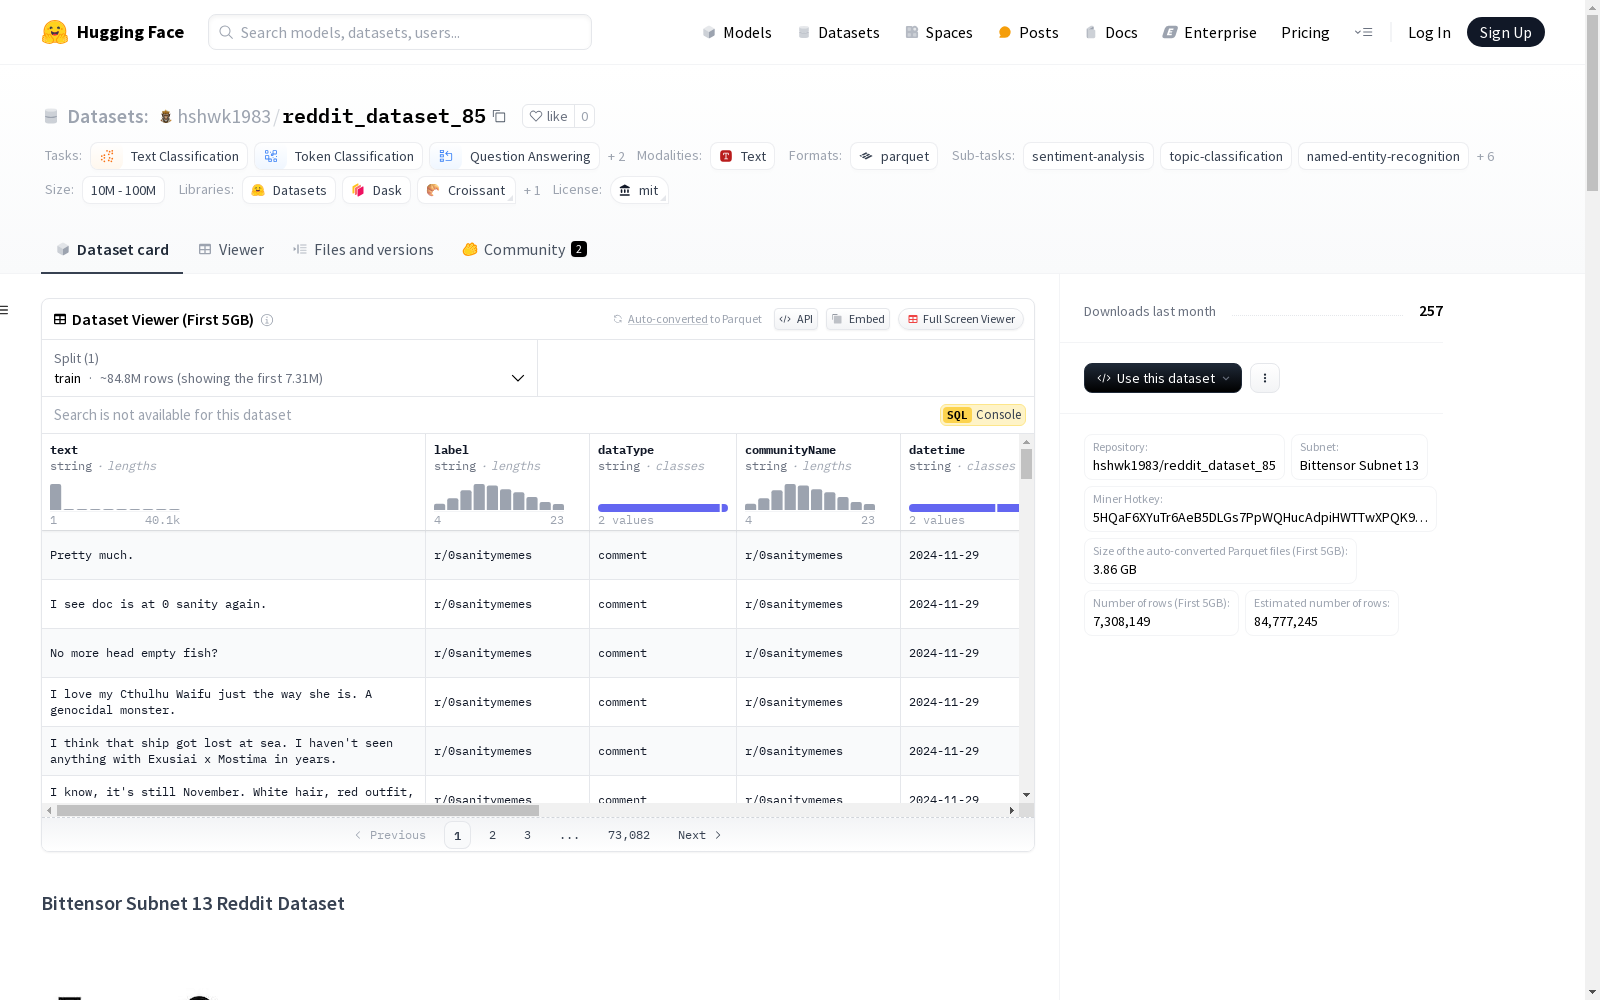
Task: Switch to the Viewer tab
Action: coord(231,250)
